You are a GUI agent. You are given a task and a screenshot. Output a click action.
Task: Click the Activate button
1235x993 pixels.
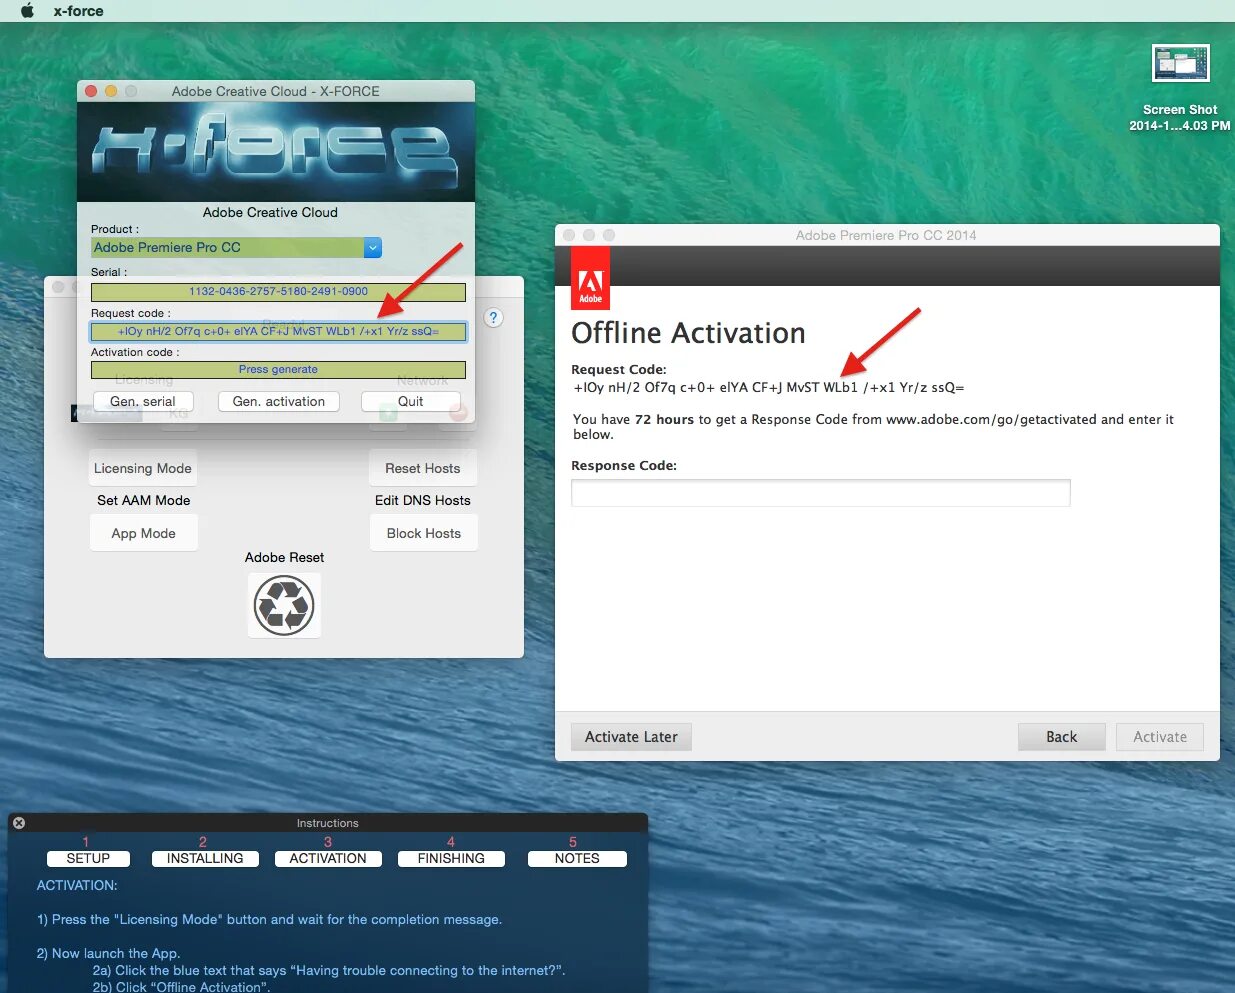pyautogui.click(x=1160, y=737)
